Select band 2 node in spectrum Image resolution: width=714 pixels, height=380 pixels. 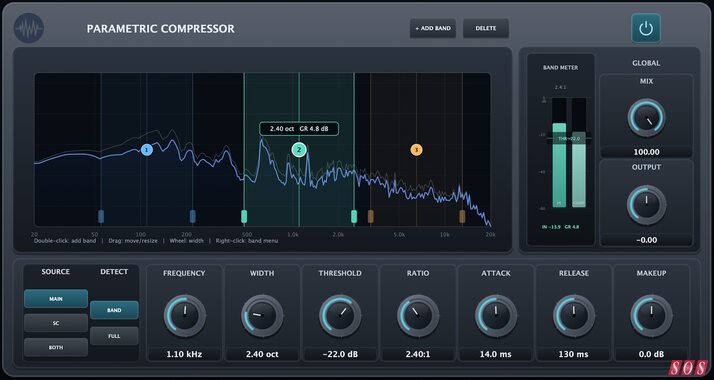click(x=299, y=149)
